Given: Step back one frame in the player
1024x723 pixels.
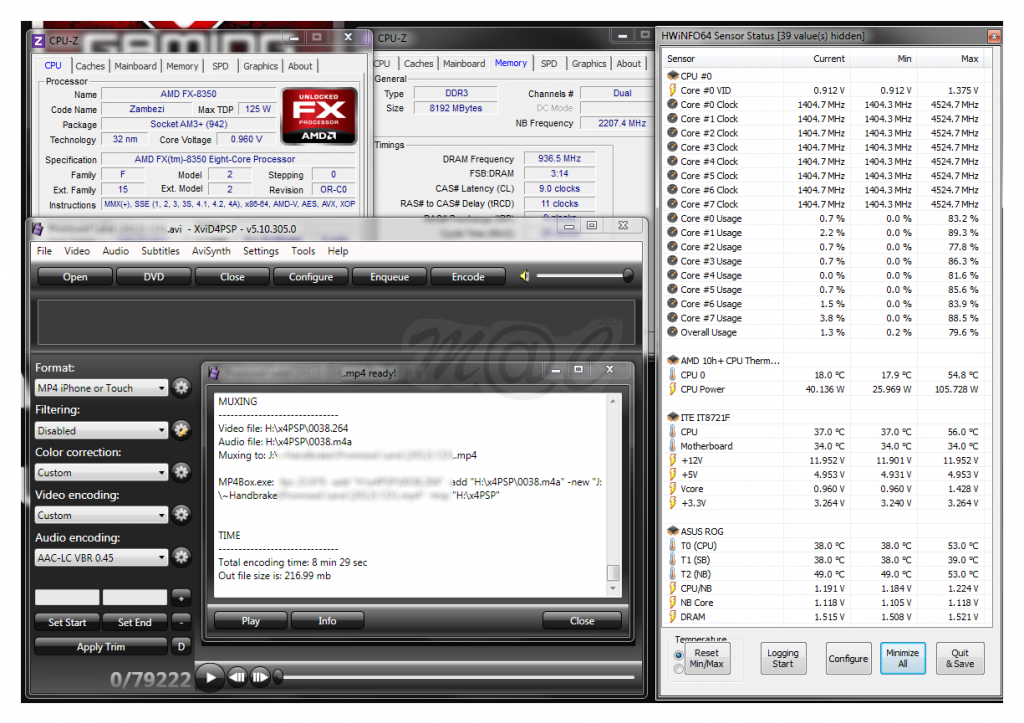Looking at the screenshot, I should coord(237,677).
